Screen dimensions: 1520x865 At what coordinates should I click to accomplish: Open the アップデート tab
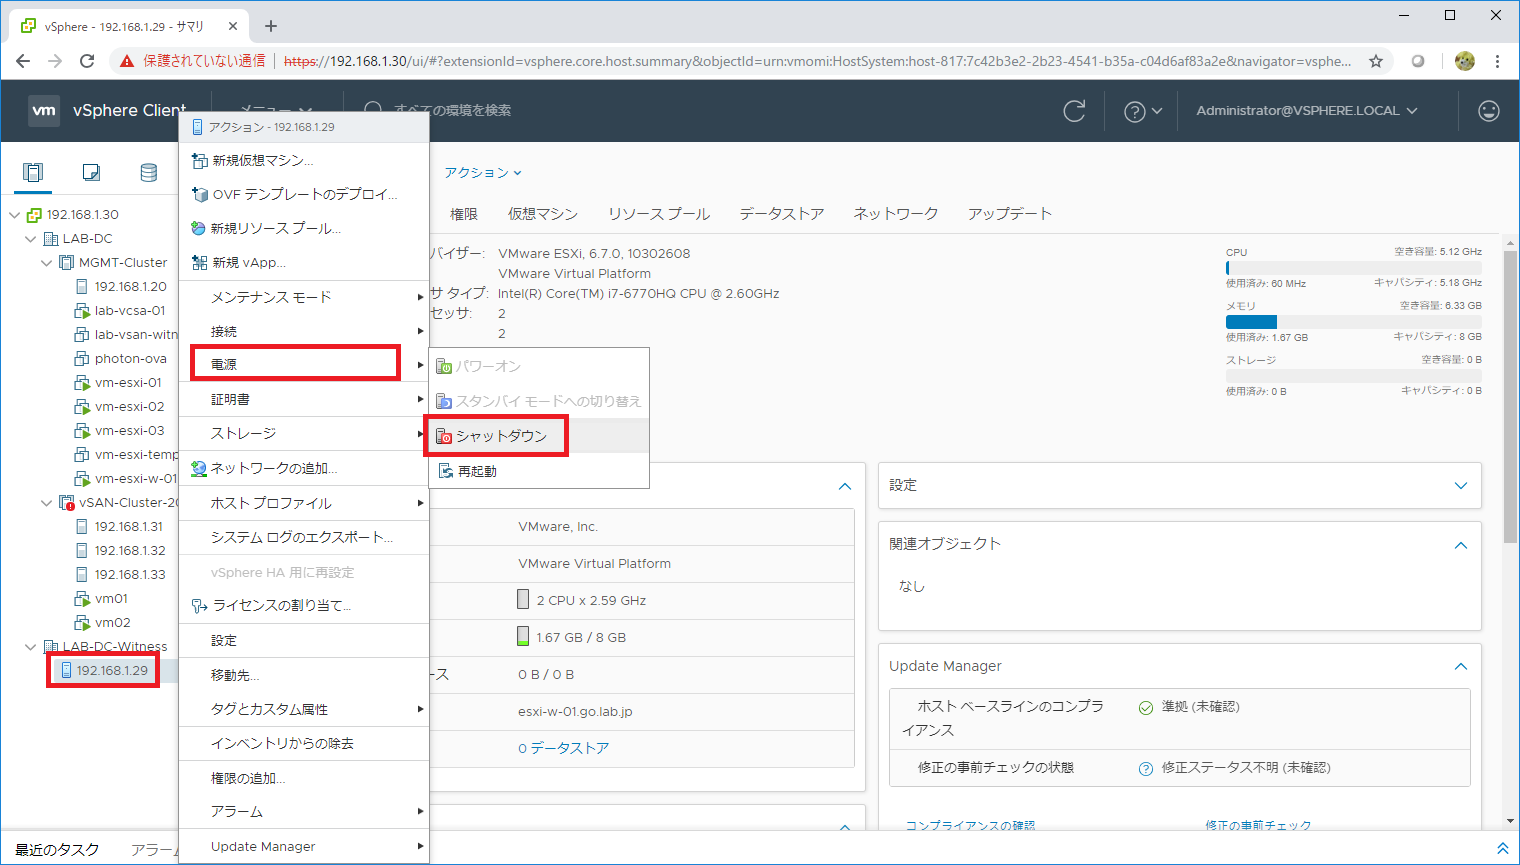[x=1010, y=214]
